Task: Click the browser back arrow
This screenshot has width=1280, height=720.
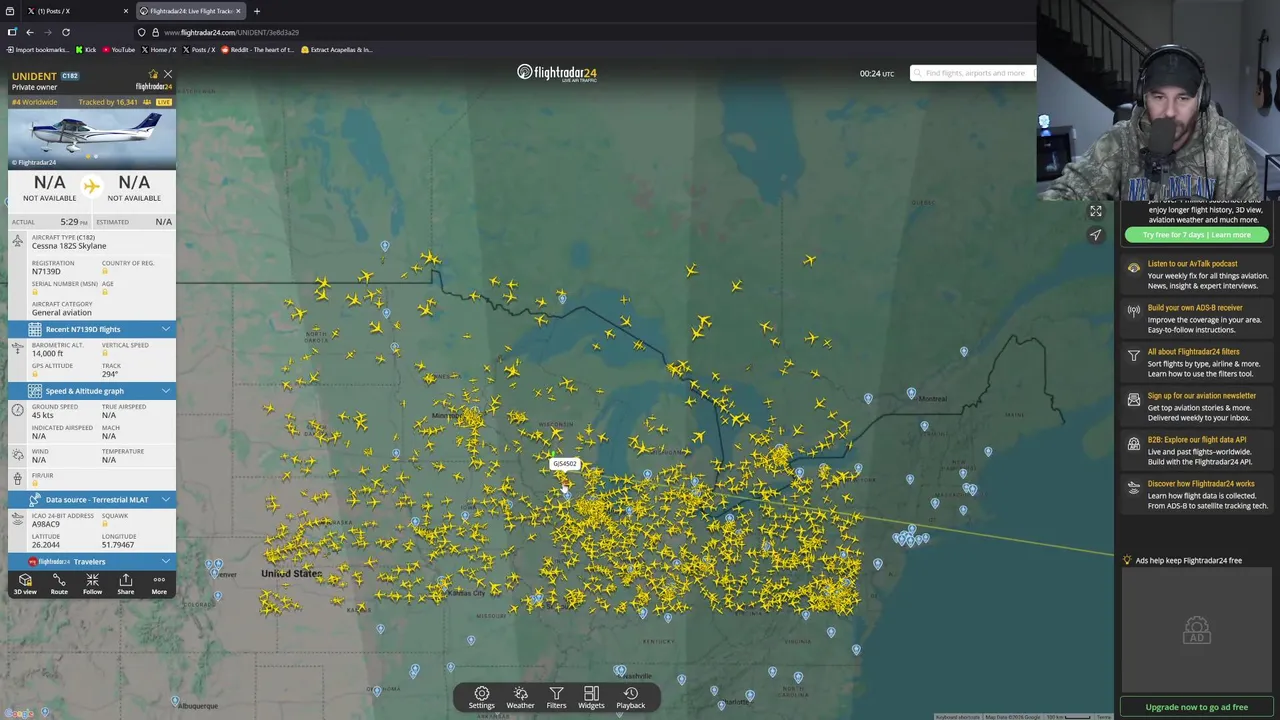Action: (x=30, y=32)
